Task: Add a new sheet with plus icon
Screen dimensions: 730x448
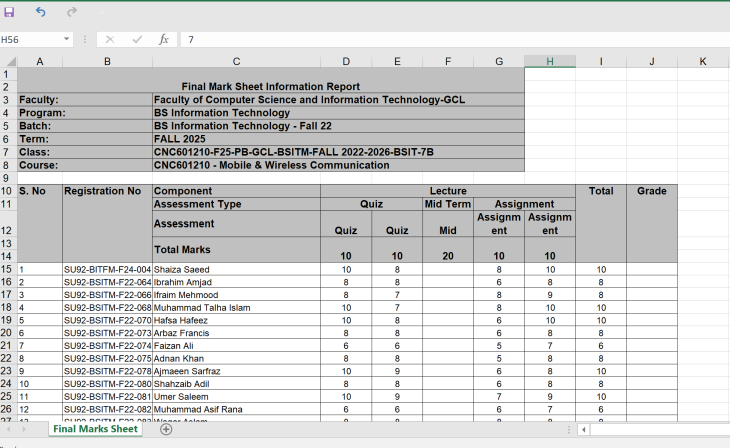Action: (166, 429)
